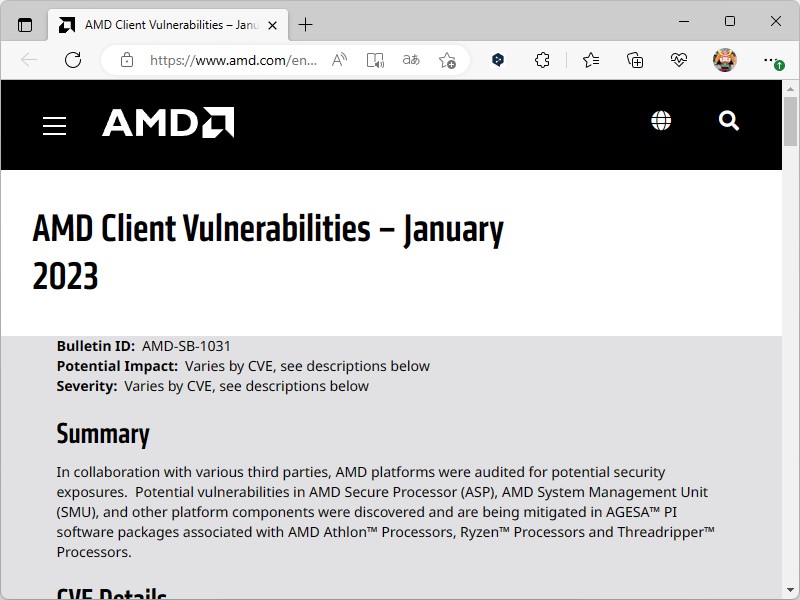Open the tab actions menu
This screenshot has height=600, width=800.
pyautogui.click(x=25, y=24)
